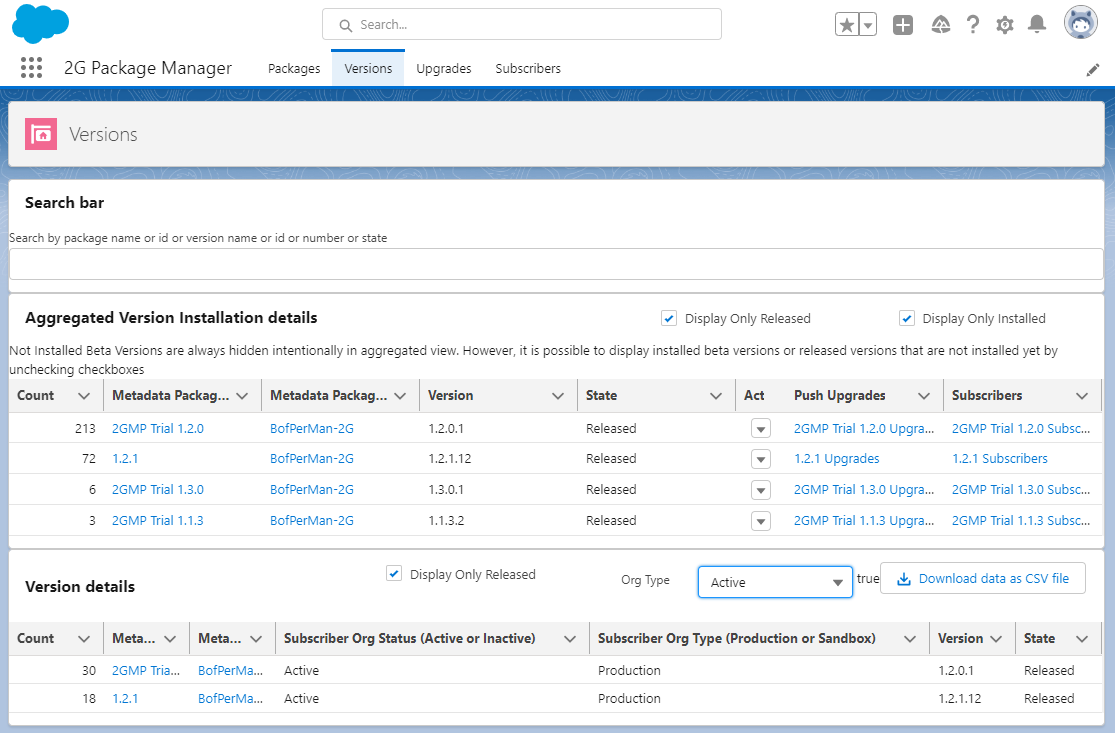
Task: Open the user profile avatar
Action: click(1081, 23)
